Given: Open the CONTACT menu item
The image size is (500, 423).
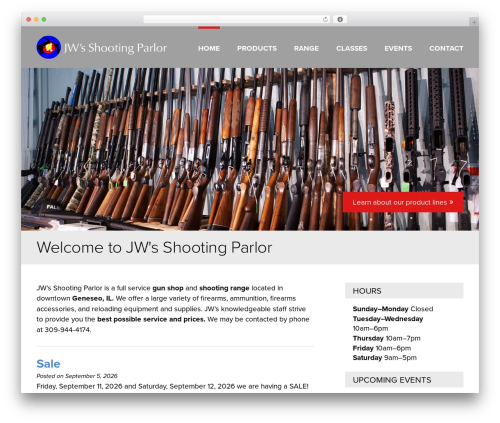Looking at the screenshot, I should tap(446, 48).
